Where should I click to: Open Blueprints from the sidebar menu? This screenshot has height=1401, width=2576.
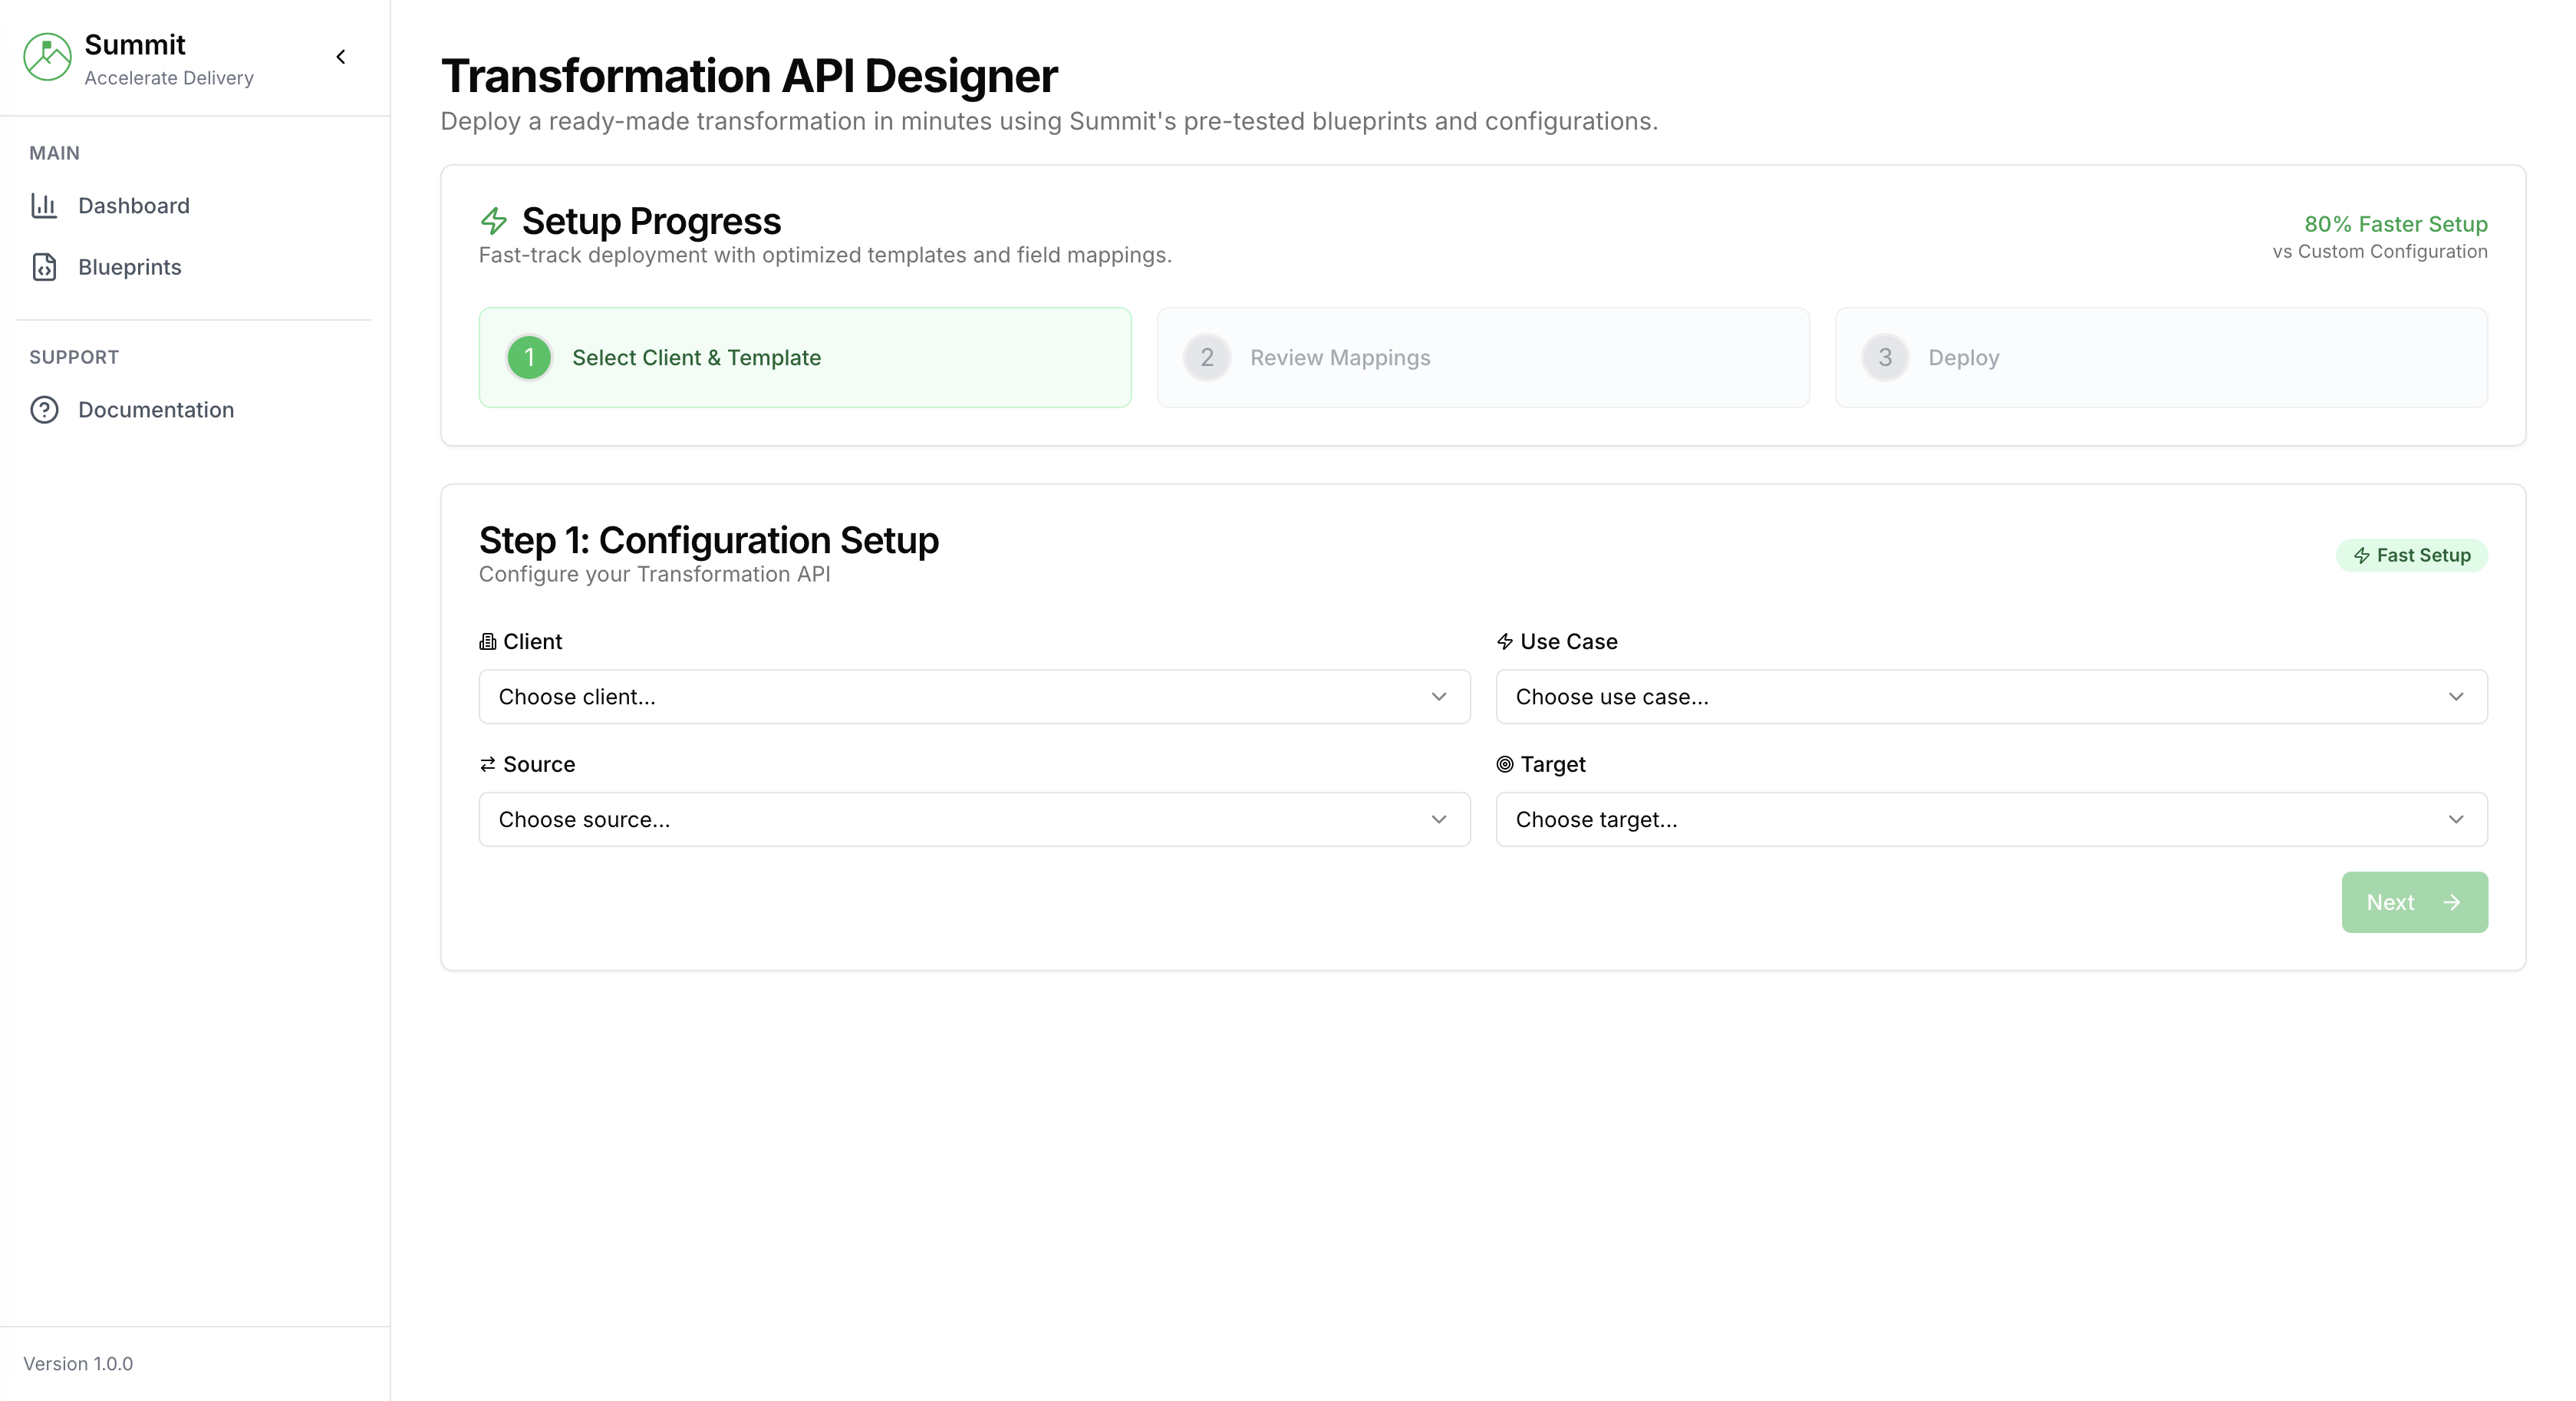pos(130,267)
